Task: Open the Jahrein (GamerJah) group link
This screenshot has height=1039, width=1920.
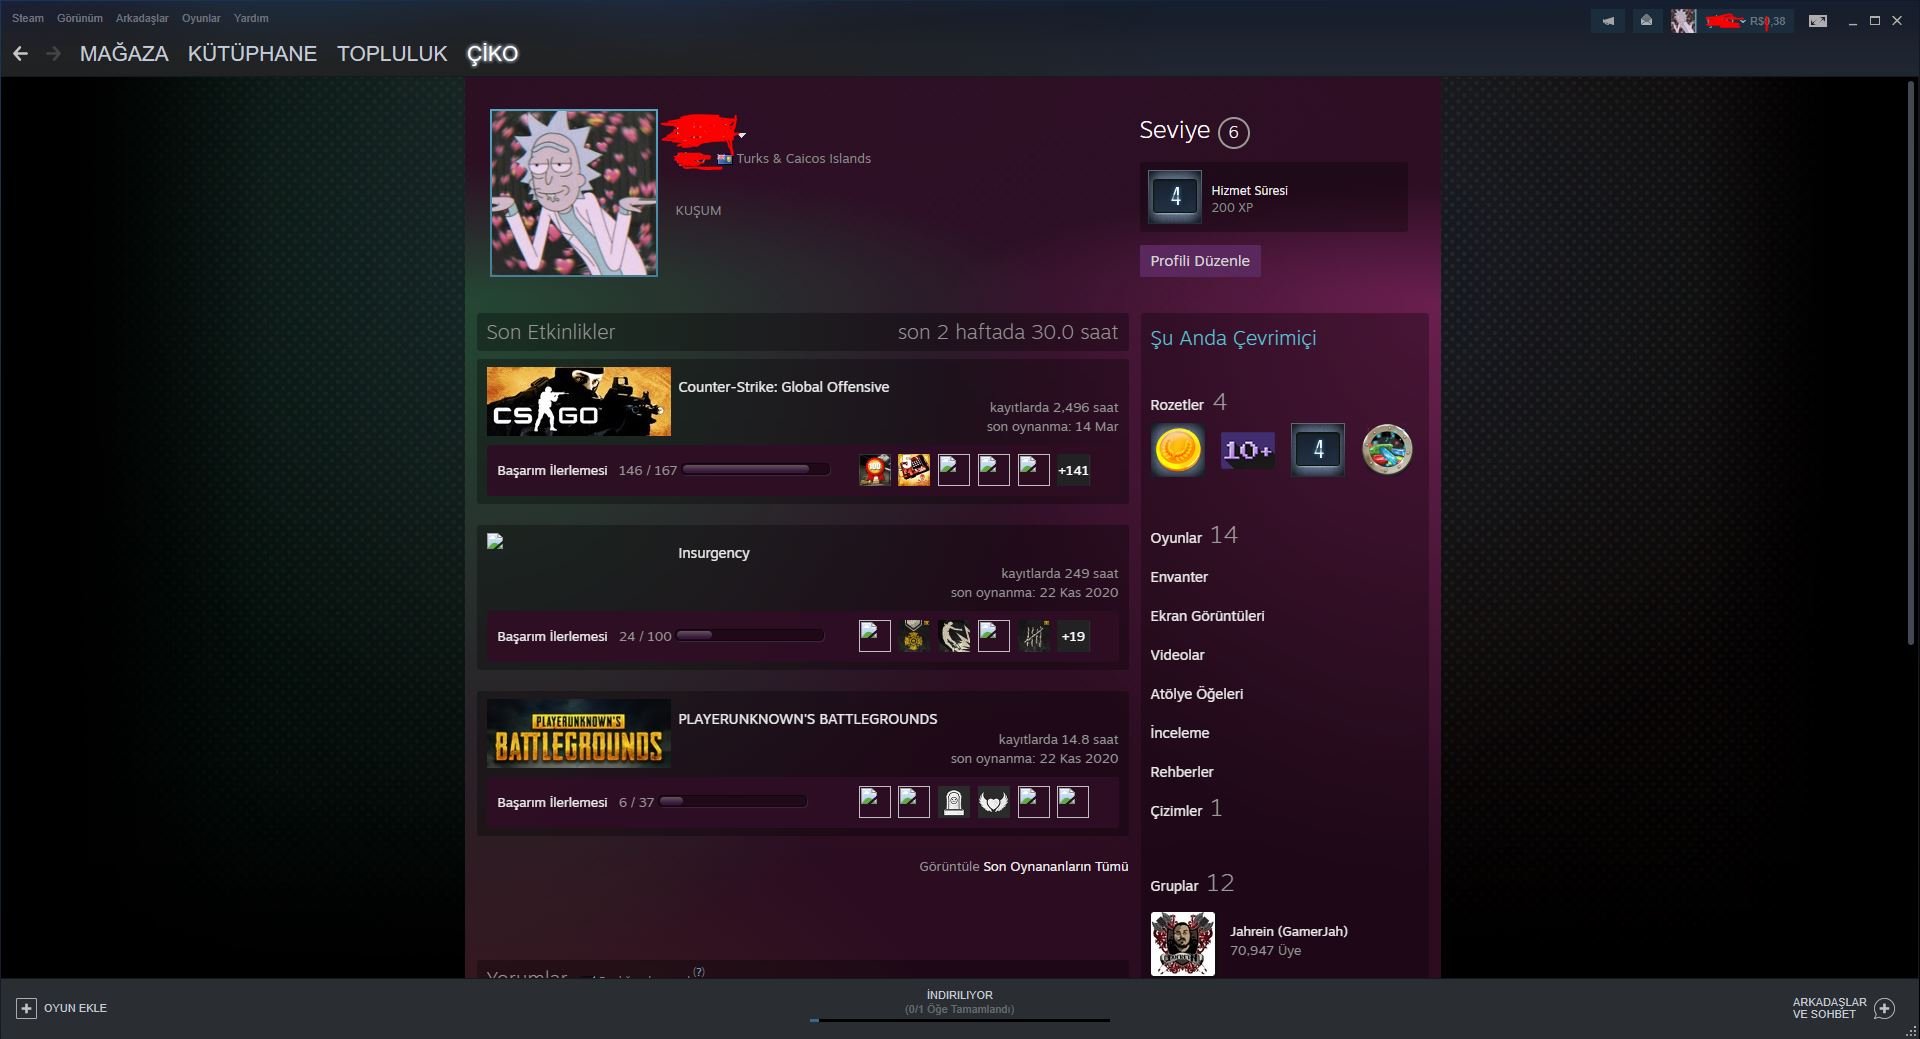Action: pos(1288,931)
